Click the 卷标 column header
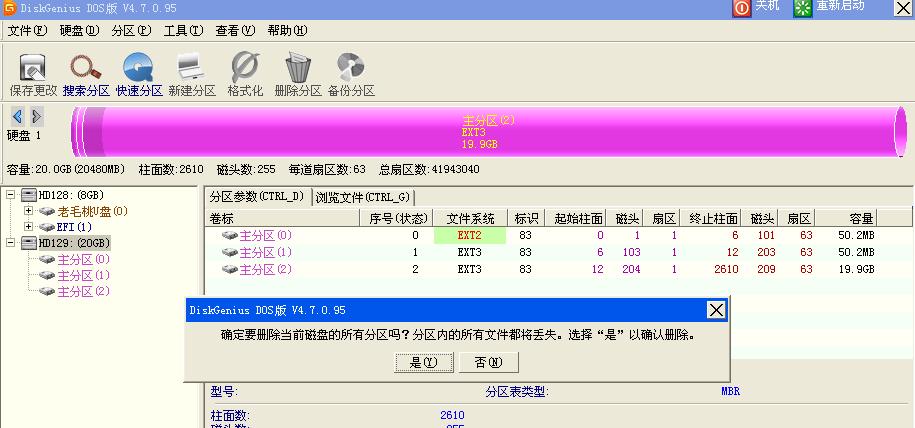Screen dimensions: 915x428 [283, 218]
